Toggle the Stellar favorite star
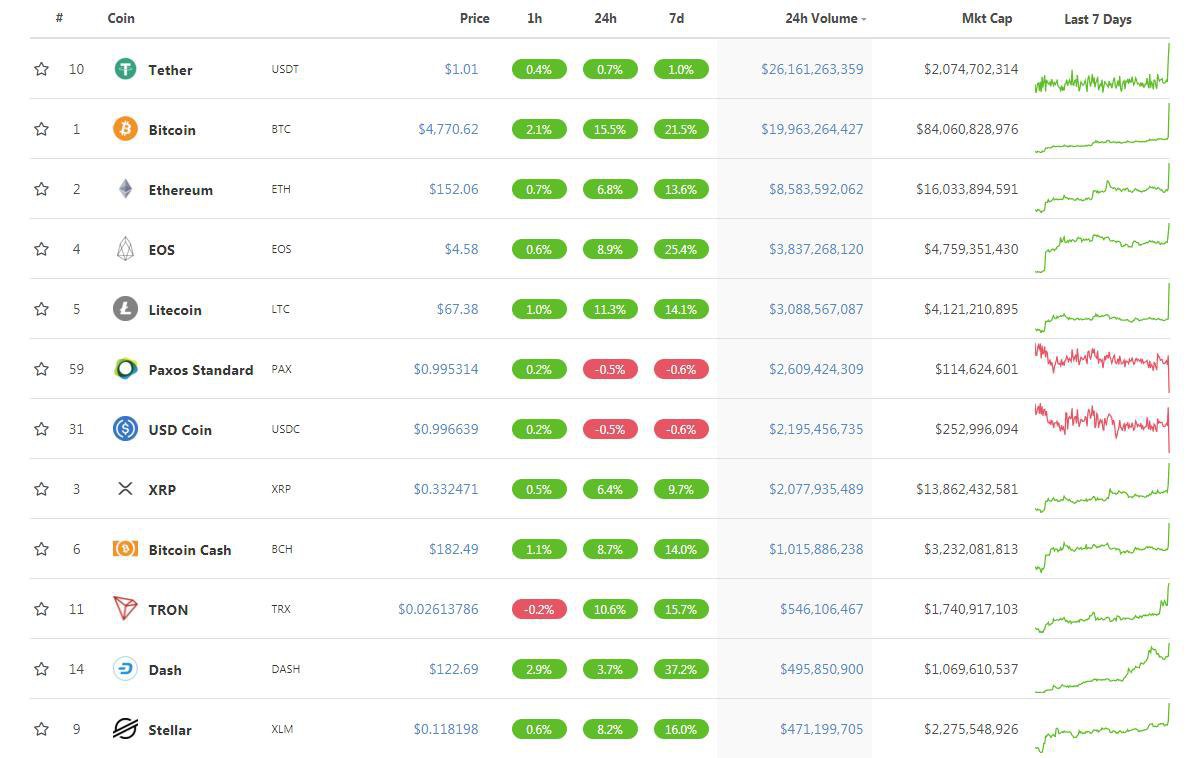 click(41, 729)
